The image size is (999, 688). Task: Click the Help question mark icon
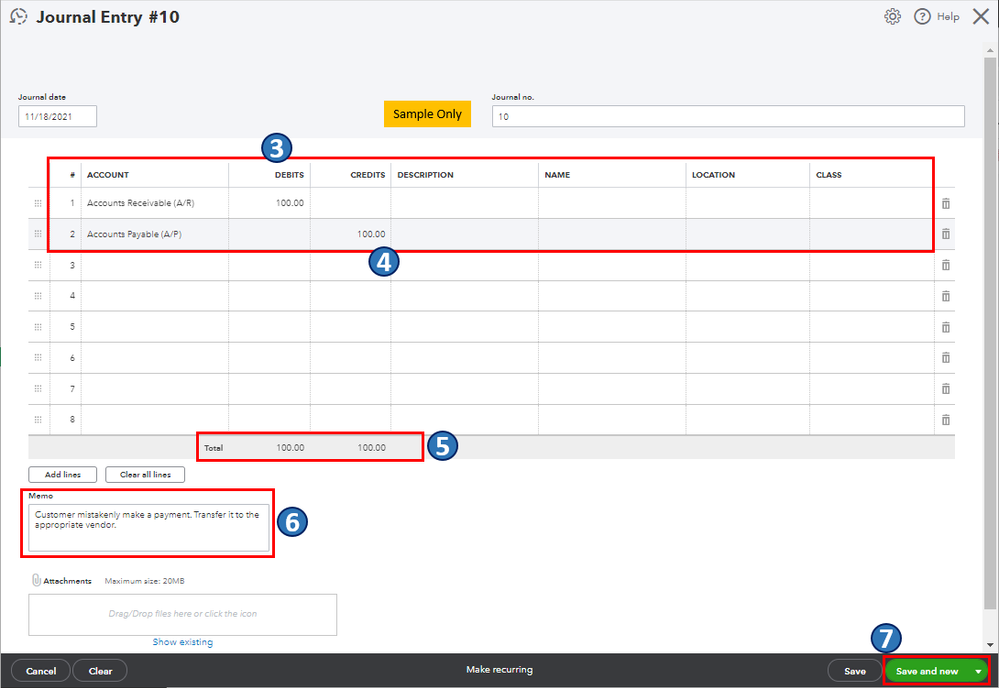coord(922,17)
